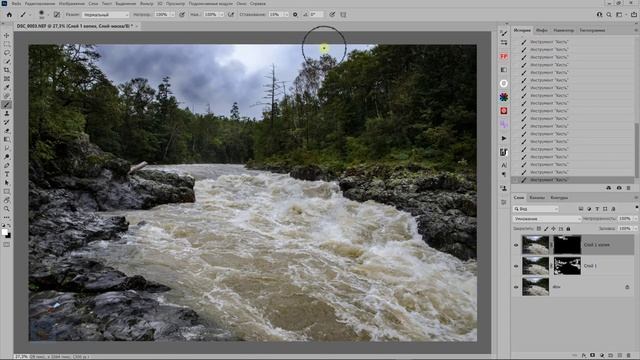Click the foreground color swatch

pos(4,232)
